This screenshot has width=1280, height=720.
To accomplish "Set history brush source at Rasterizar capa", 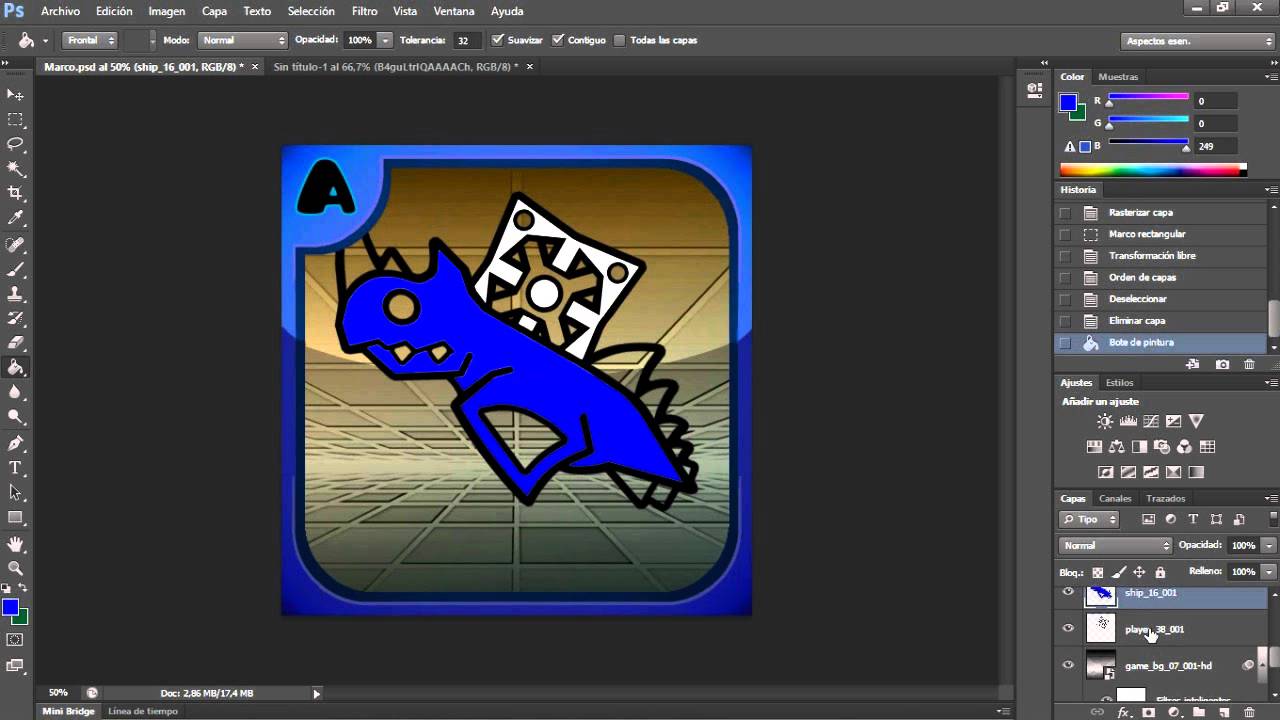I will coord(1065,213).
